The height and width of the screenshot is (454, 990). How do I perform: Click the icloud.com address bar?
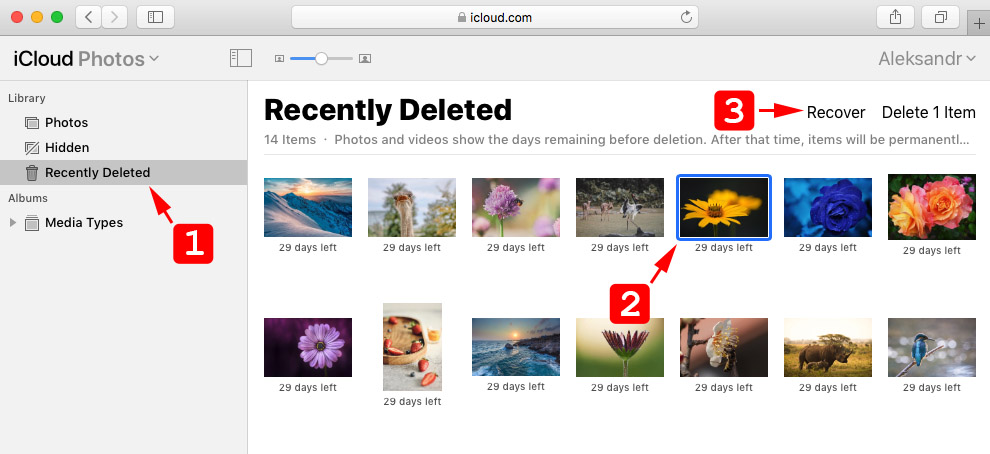click(494, 18)
